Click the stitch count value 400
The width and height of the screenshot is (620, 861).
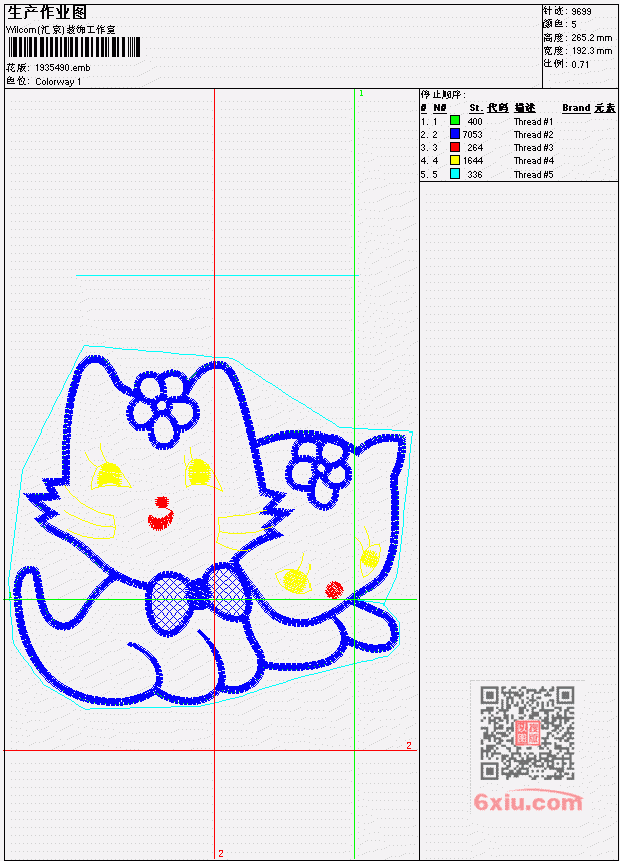pyautogui.click(x=475, y=121)
